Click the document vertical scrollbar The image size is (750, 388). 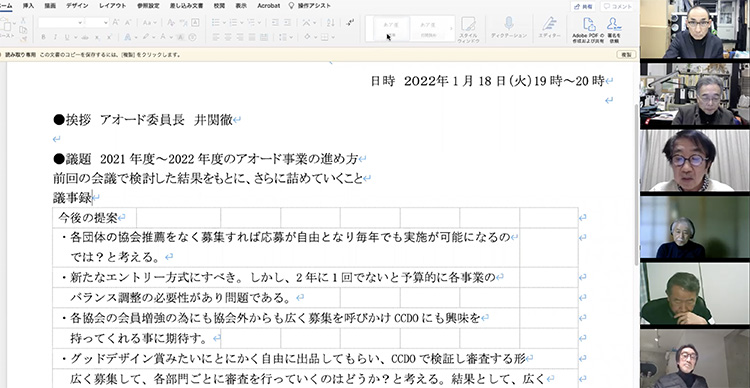click(x=636, y=184)
